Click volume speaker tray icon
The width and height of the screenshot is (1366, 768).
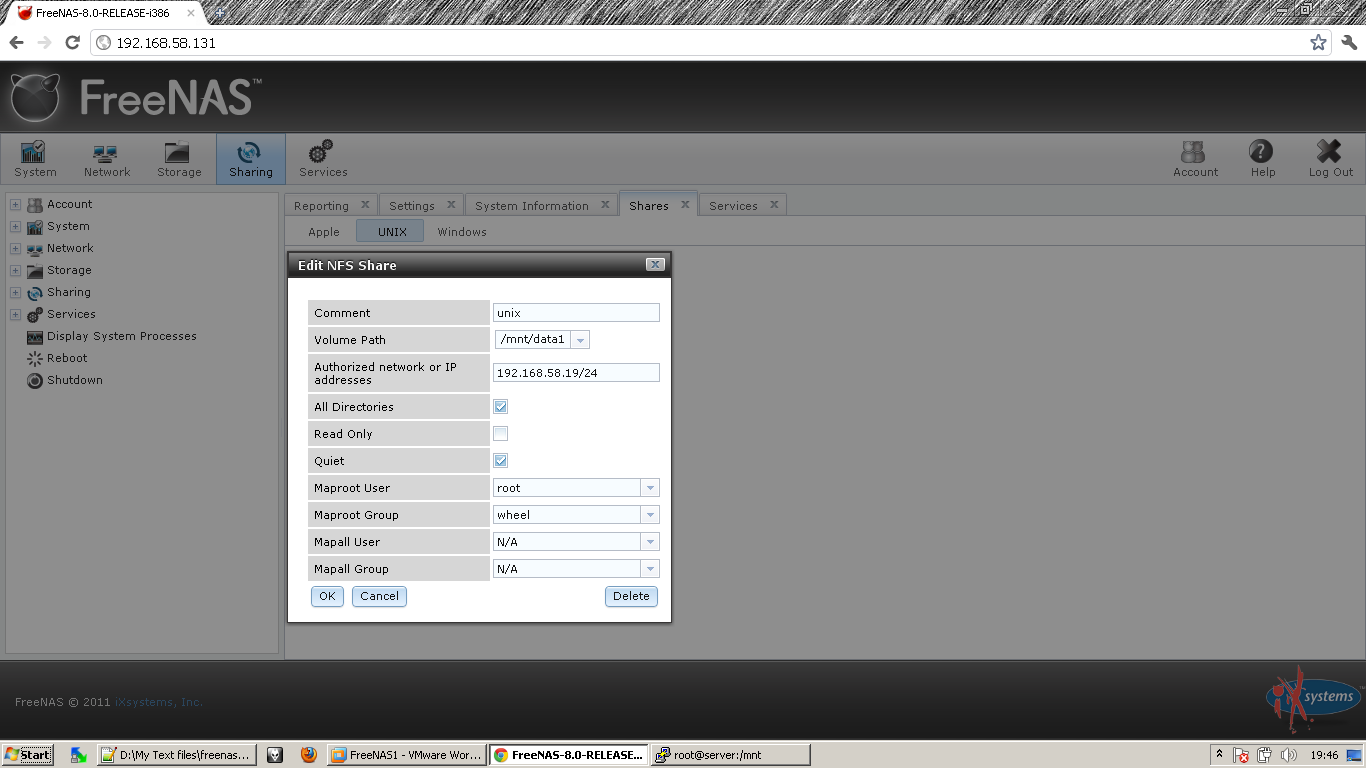coord(1288,755)
